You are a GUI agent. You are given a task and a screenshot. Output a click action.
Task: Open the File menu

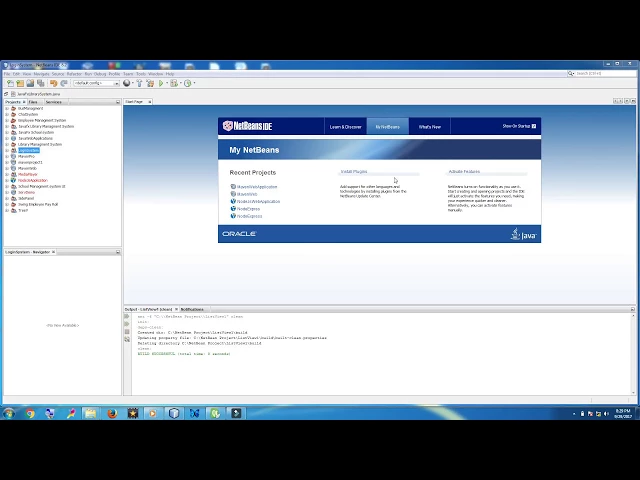pos(7,74)
